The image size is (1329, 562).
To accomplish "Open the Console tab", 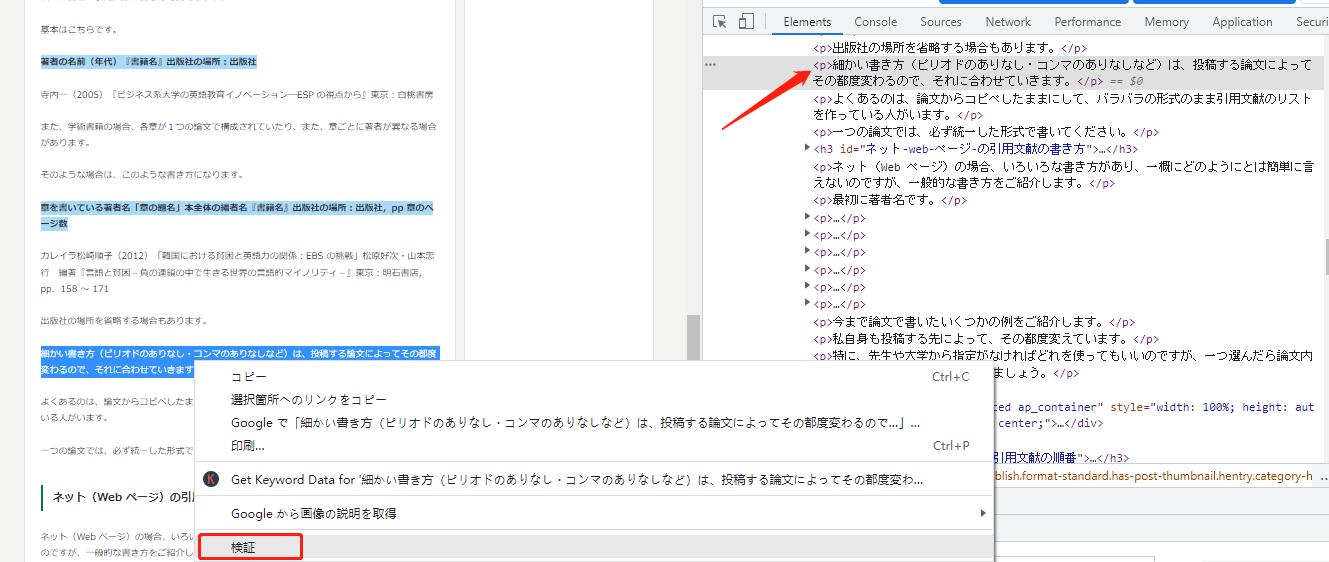I will pyautogui.click(x=875, y=22).
